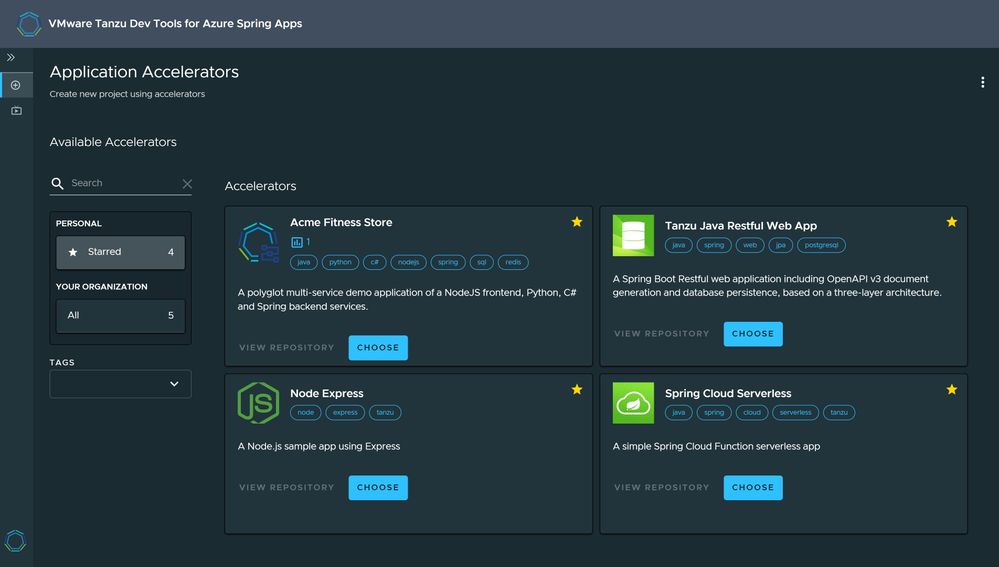
Task: Click the nodejs tag on Acme Fitness Store
Action: click(408, 262)
